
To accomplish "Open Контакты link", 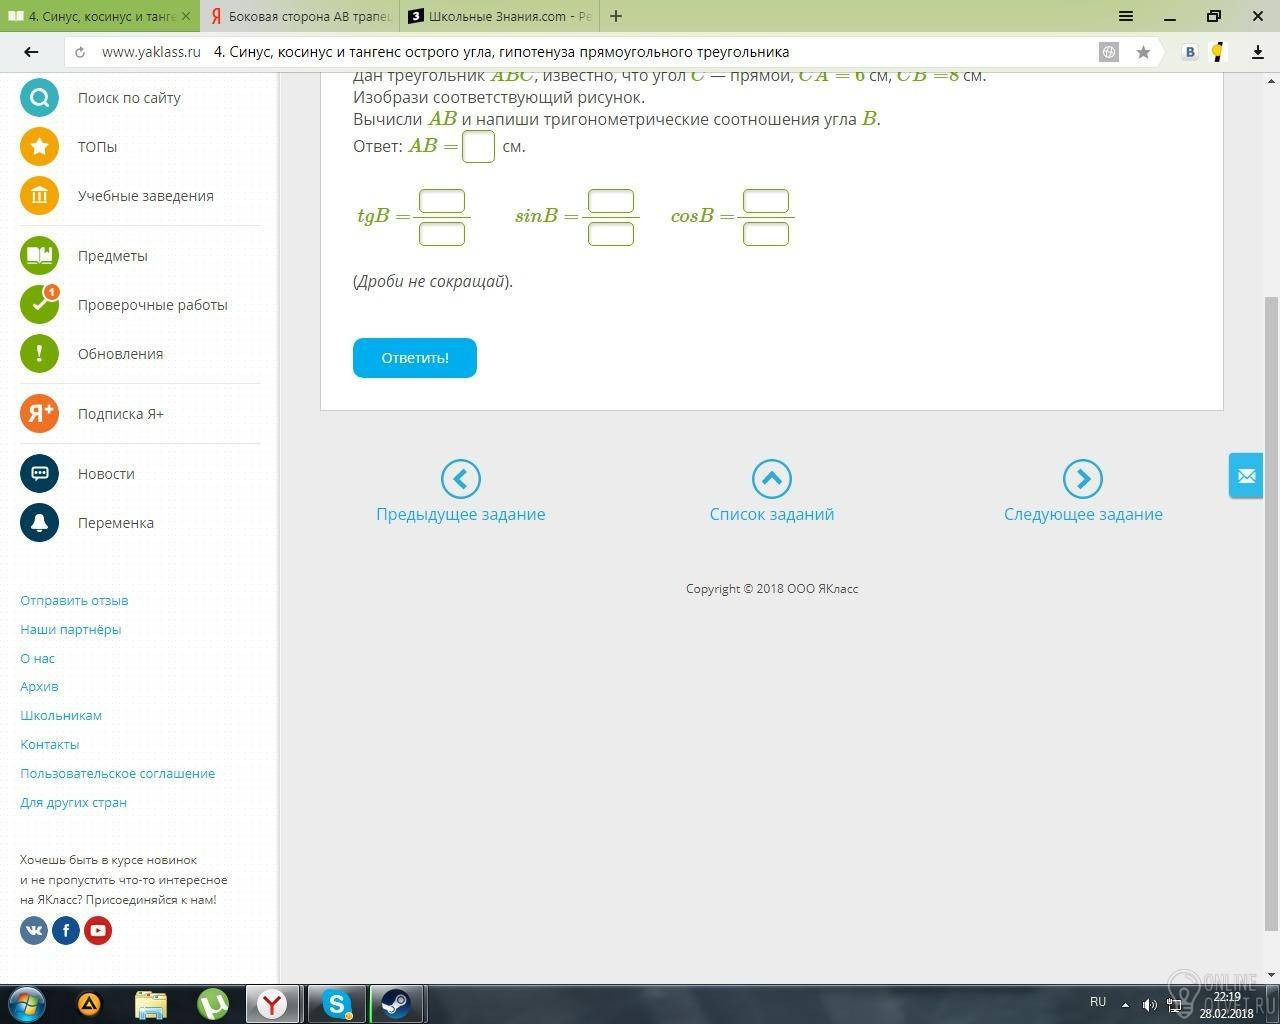I will coord(50,745).
